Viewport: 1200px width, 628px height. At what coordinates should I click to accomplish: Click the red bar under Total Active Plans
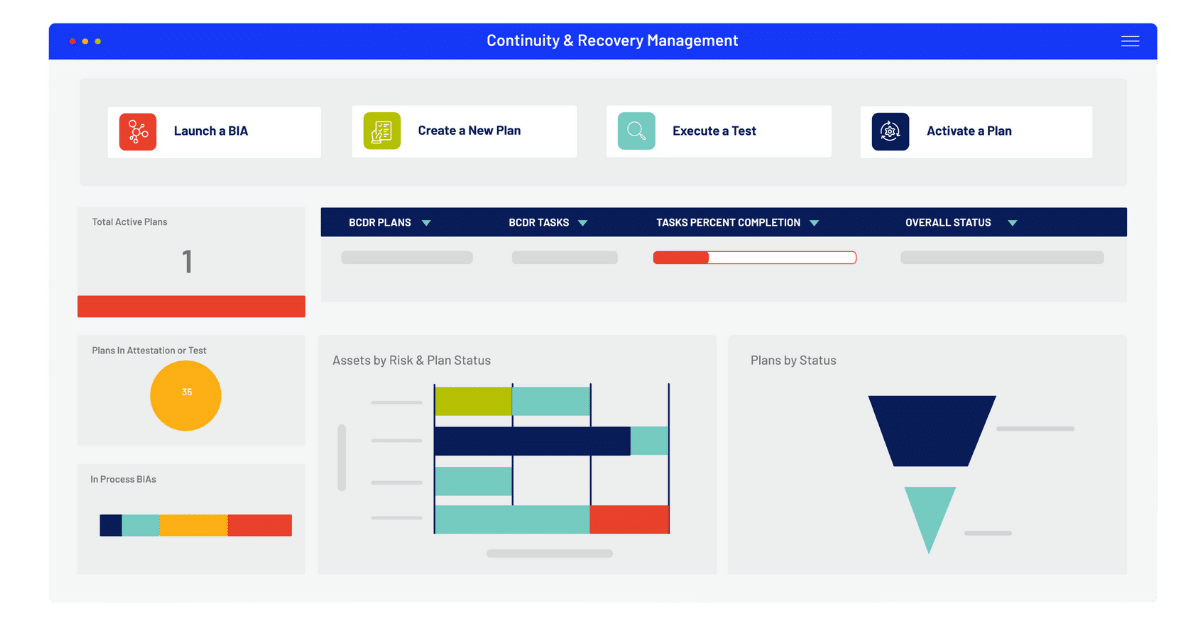pos(191,306)
